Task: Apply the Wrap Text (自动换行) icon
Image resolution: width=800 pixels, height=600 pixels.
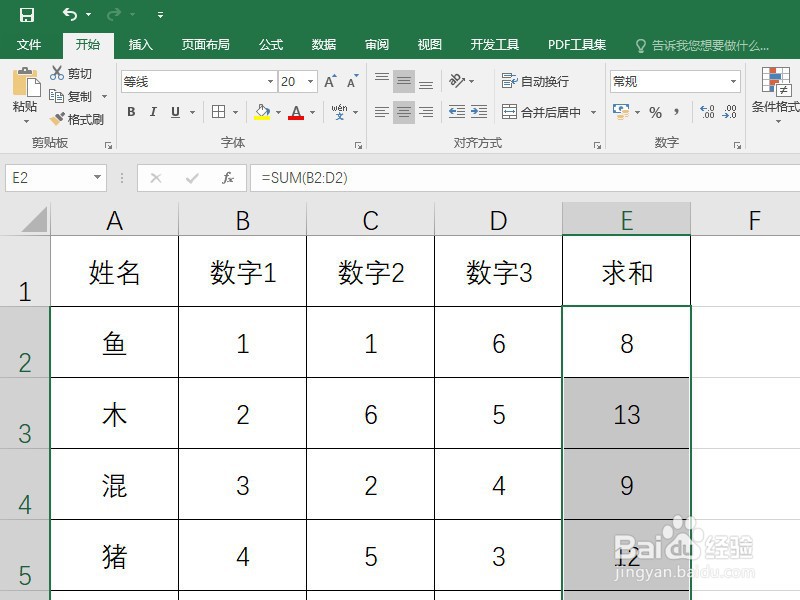Action: (510, 81)
